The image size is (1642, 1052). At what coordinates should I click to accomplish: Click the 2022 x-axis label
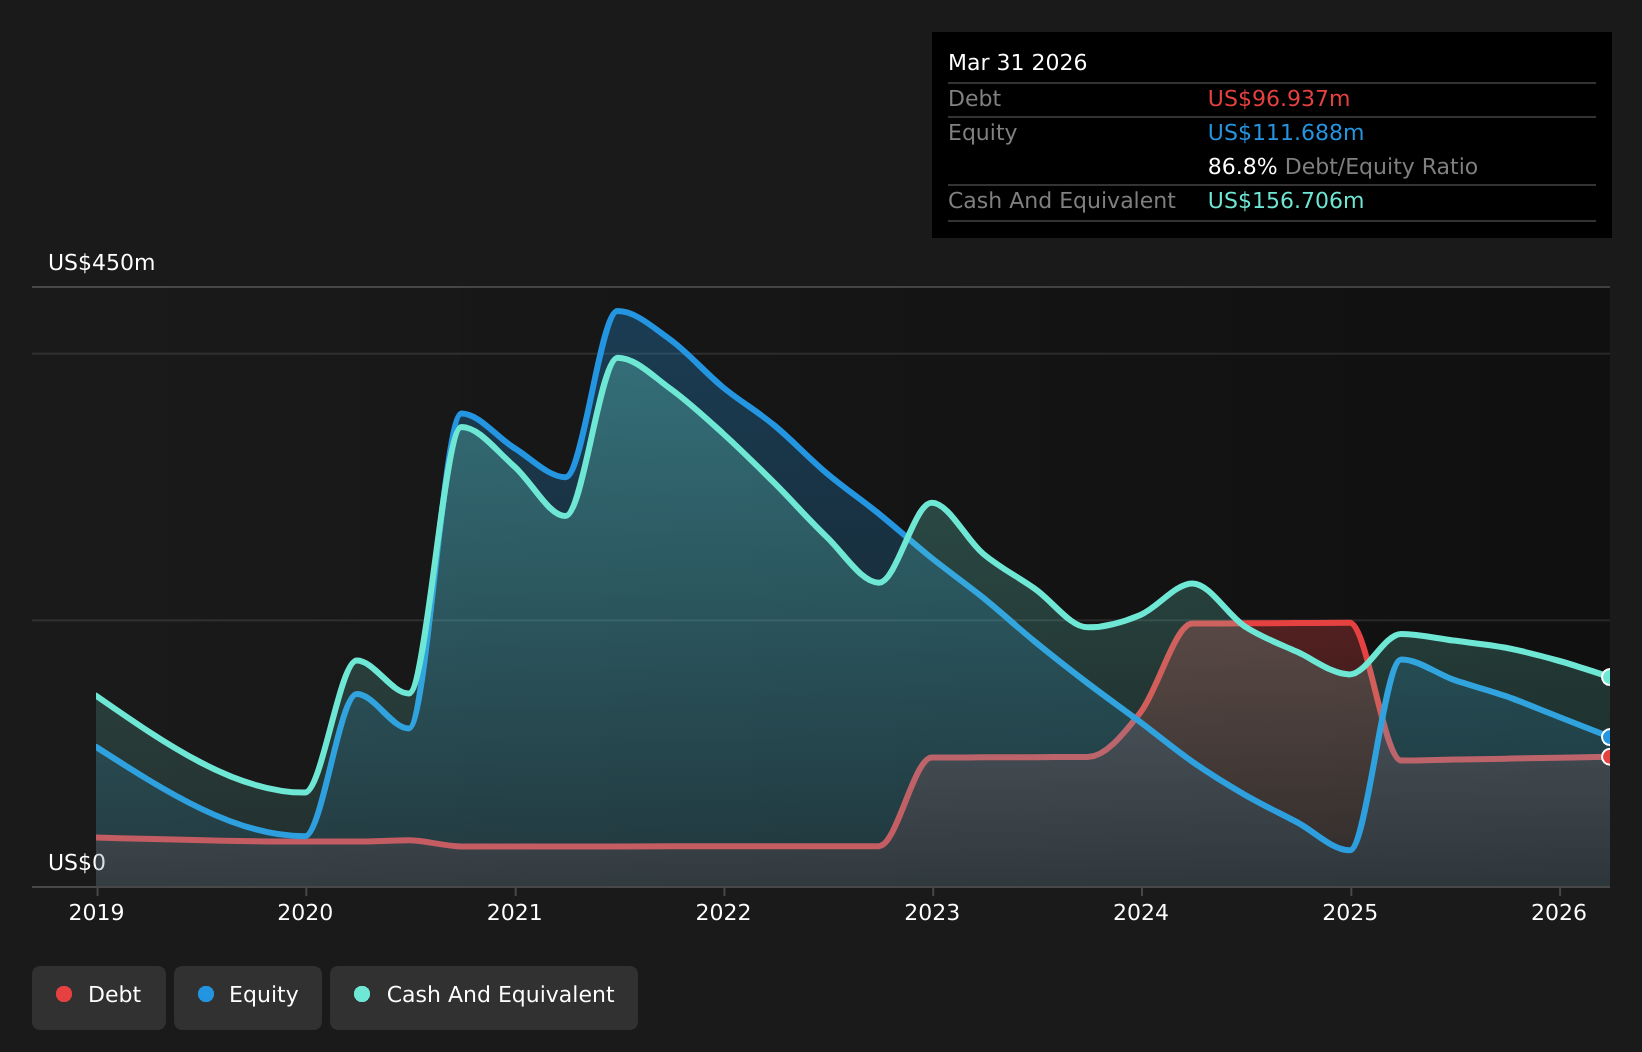pos(723,913)
